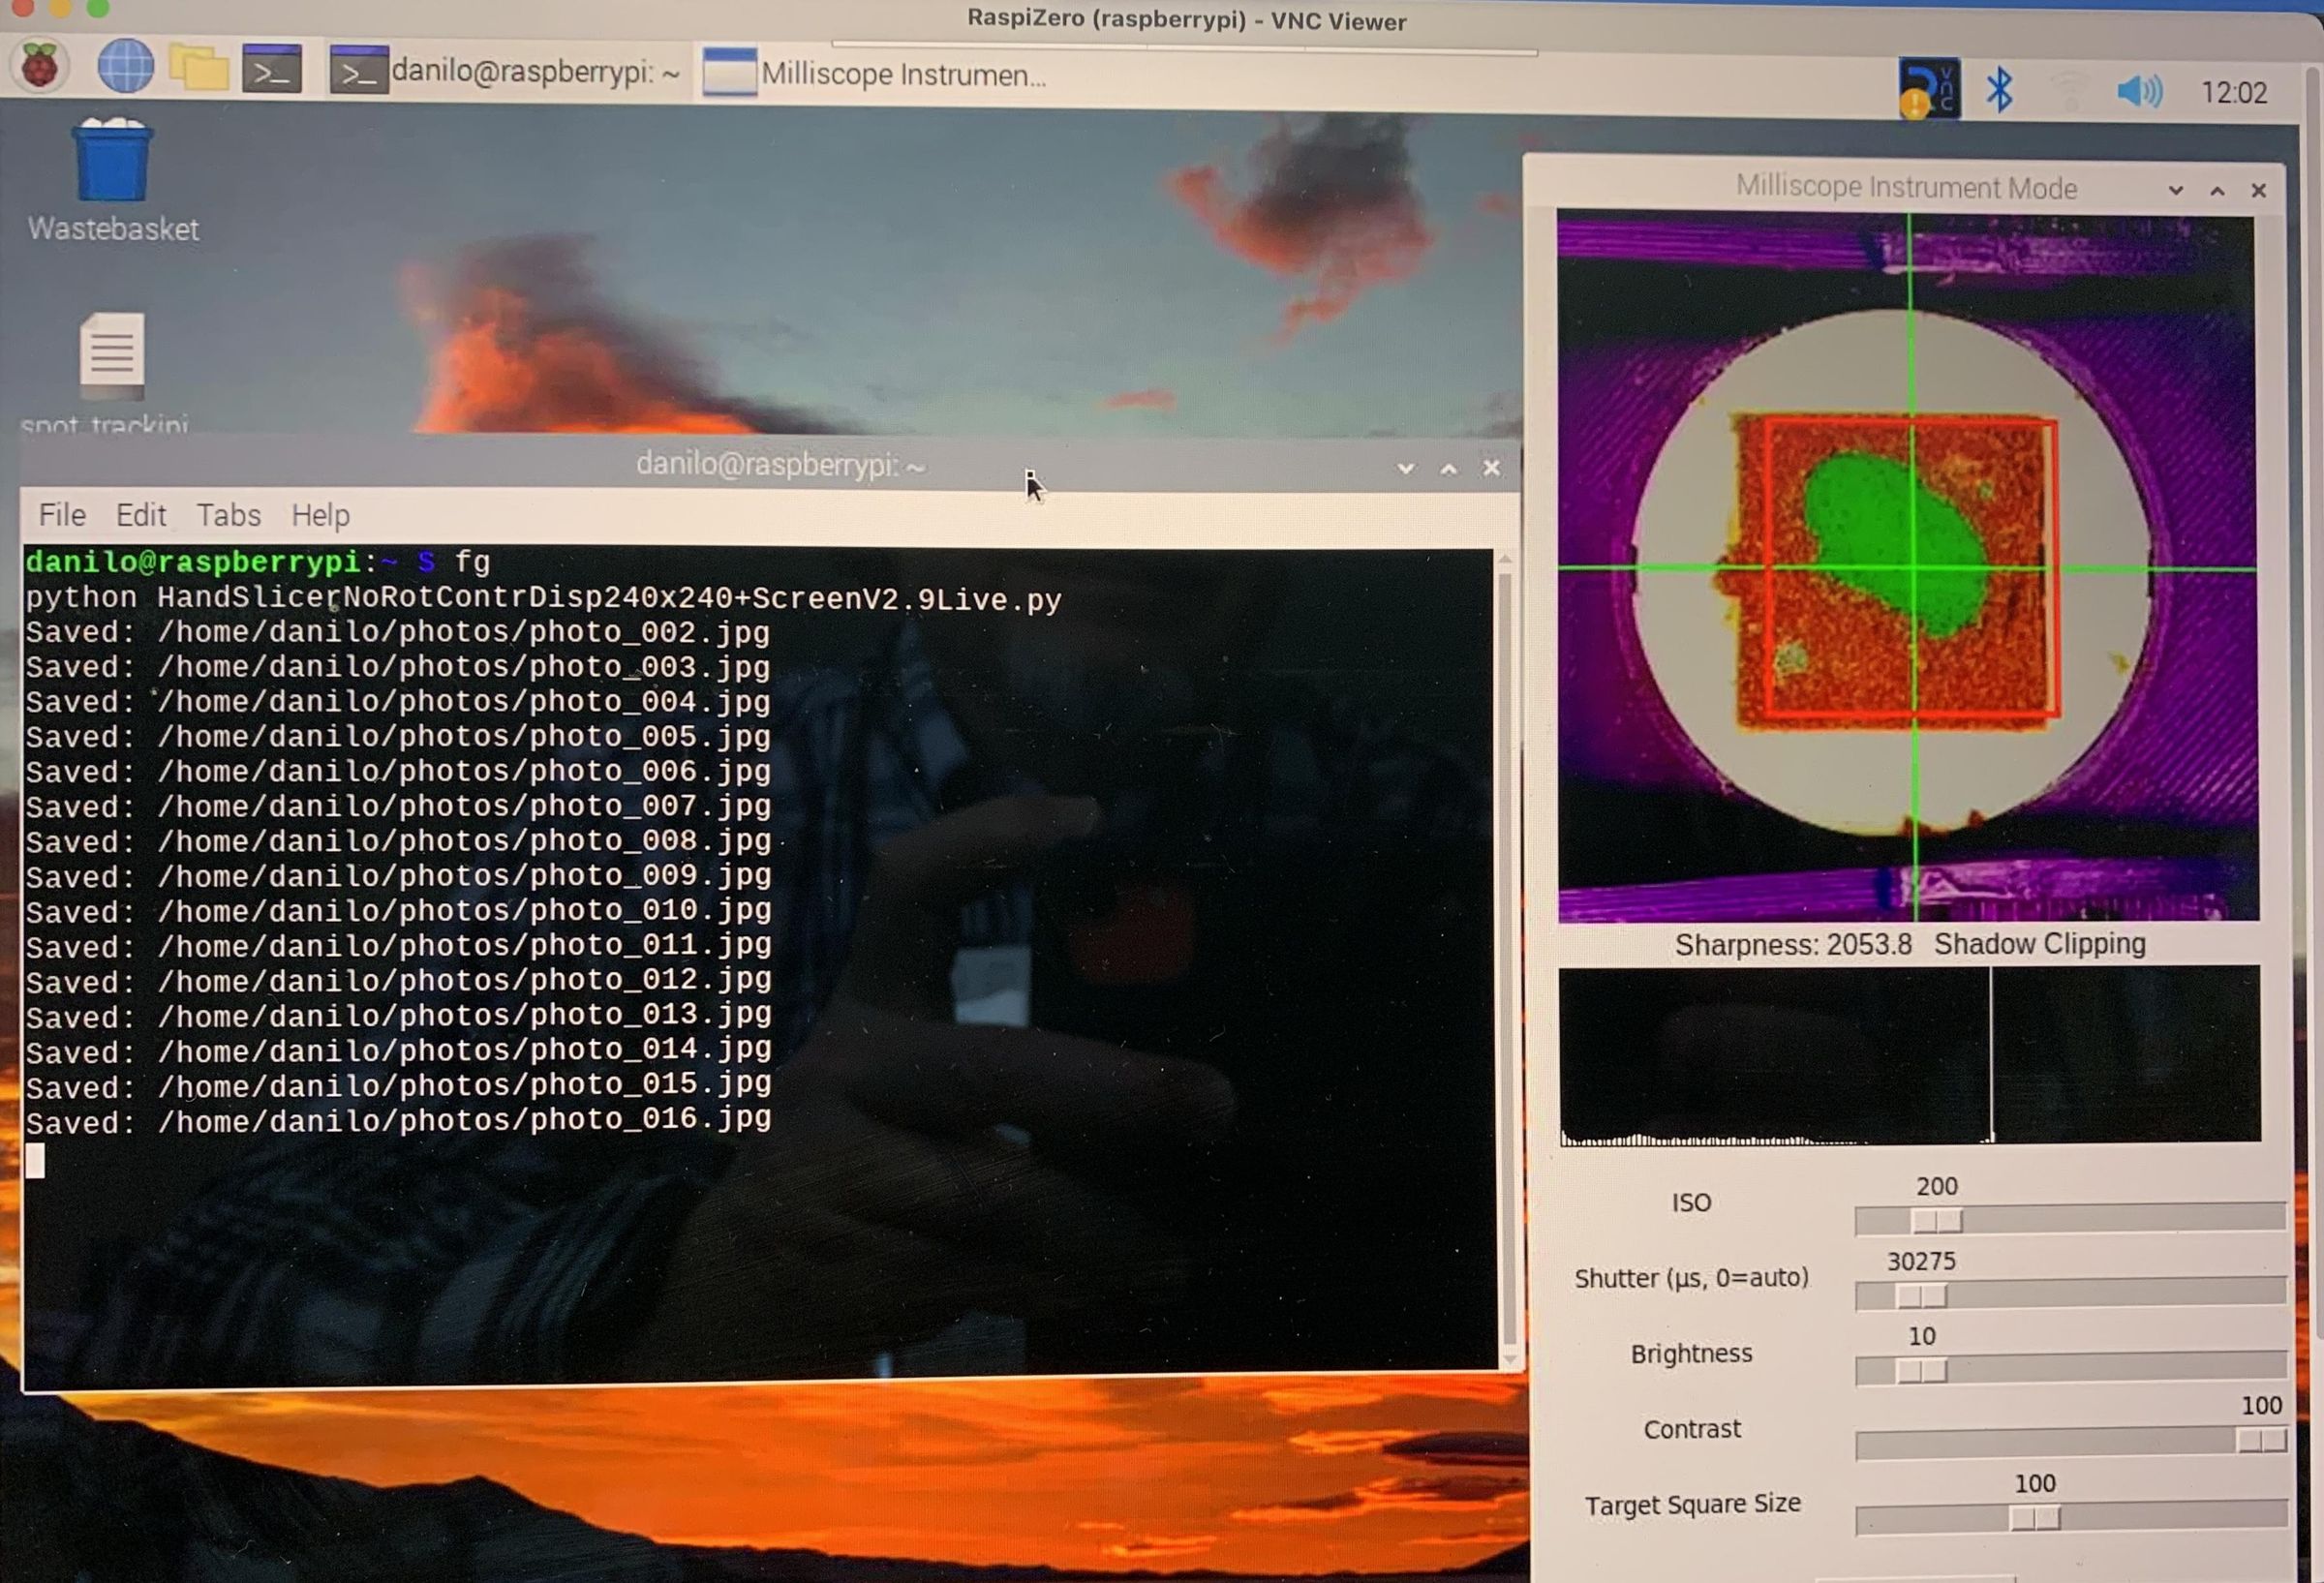Maximize the terminal window with up arrow
The width and height of the screenshot is (2324, 1583).
point(1448,468)
